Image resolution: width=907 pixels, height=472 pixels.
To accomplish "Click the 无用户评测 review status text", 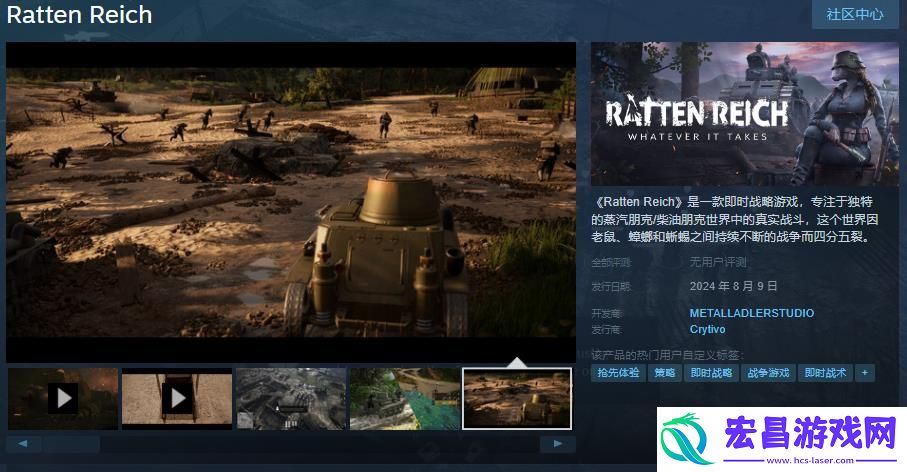I will tap(718, 263).
